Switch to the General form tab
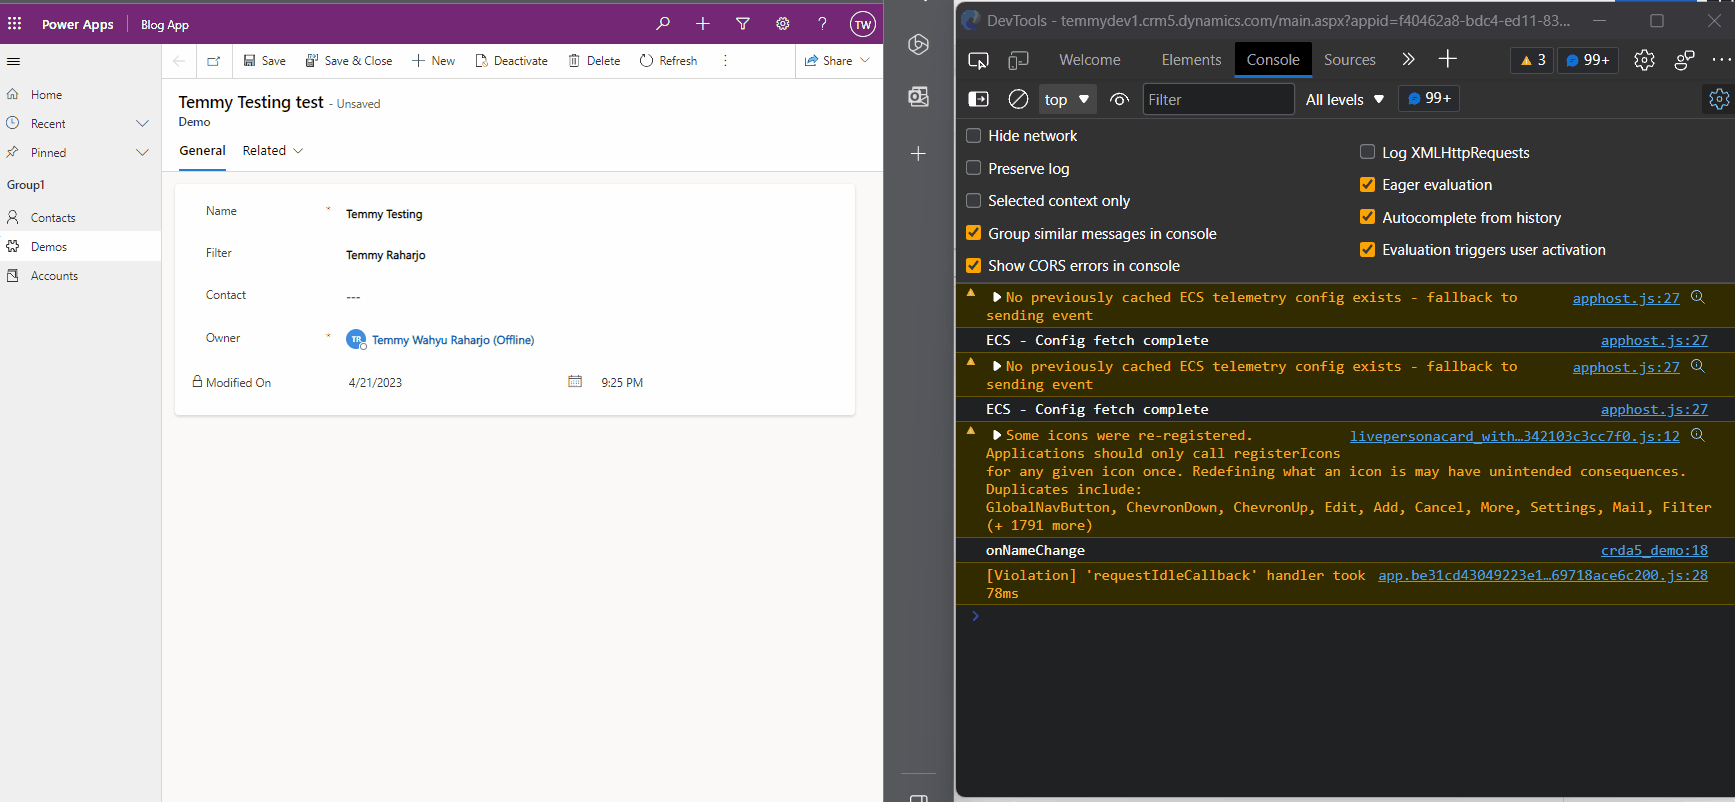This screenshot has height=802, width=1735. click(x=202, y=151)
